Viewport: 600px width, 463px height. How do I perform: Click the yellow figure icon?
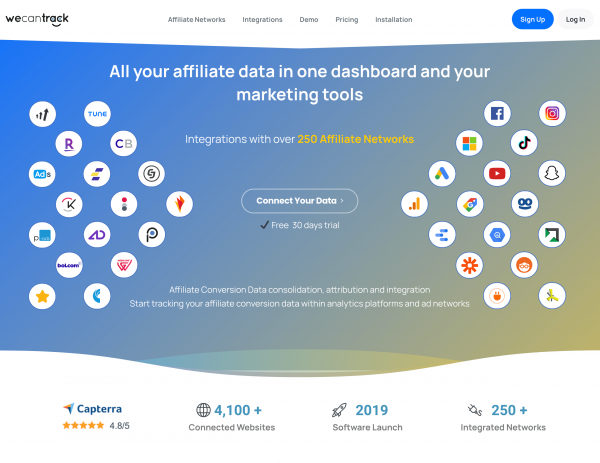coord(552,295)
